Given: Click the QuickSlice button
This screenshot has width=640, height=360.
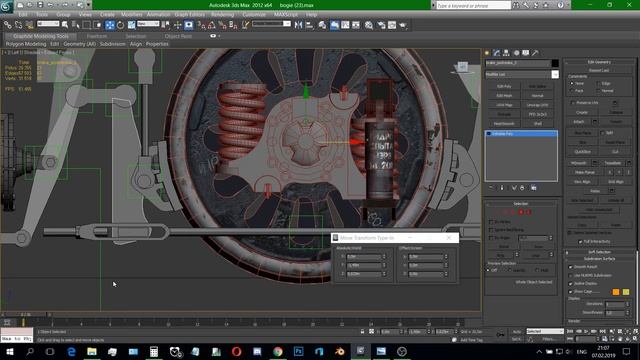Looking at the screenshot, I should tap(582, 152).
